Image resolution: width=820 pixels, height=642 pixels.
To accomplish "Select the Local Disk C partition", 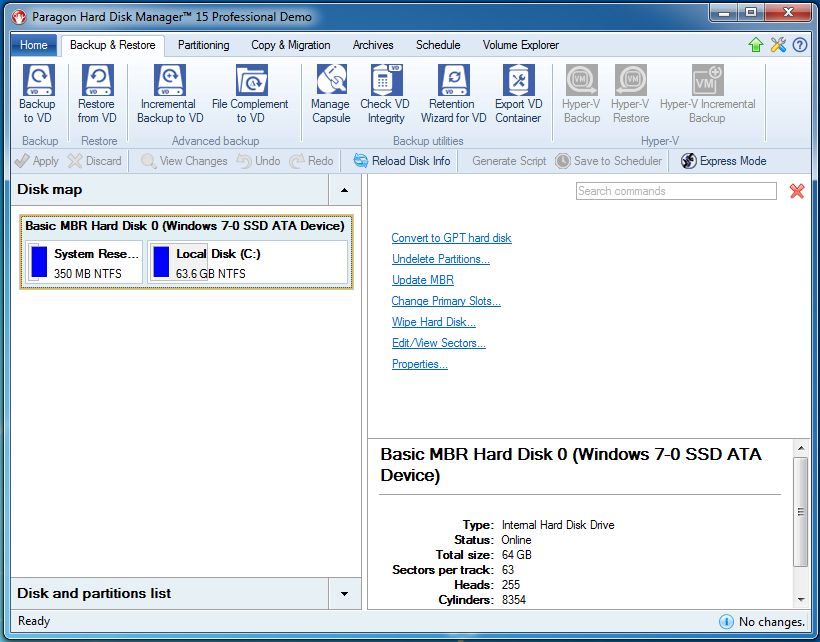I will [x=210, y=261].
